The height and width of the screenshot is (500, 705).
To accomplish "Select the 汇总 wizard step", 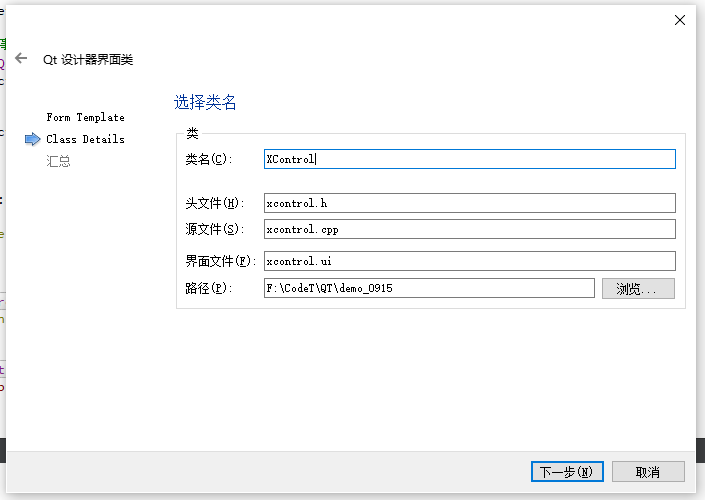I will coord(58,161).
